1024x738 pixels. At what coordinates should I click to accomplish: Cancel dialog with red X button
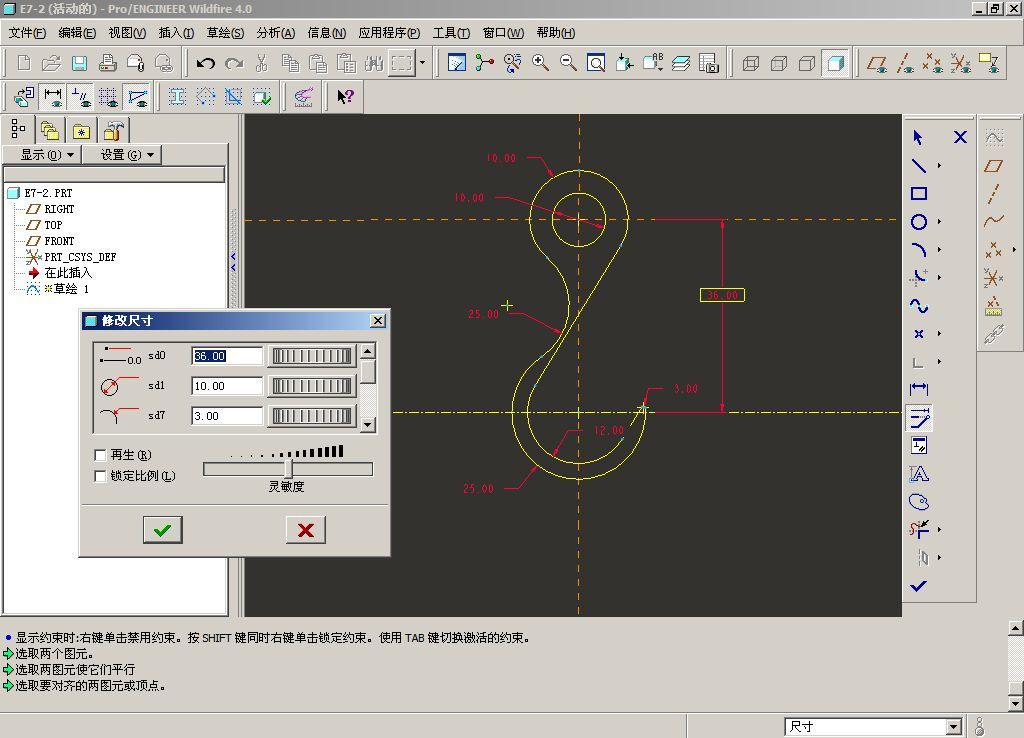click(x=305, y=530)
